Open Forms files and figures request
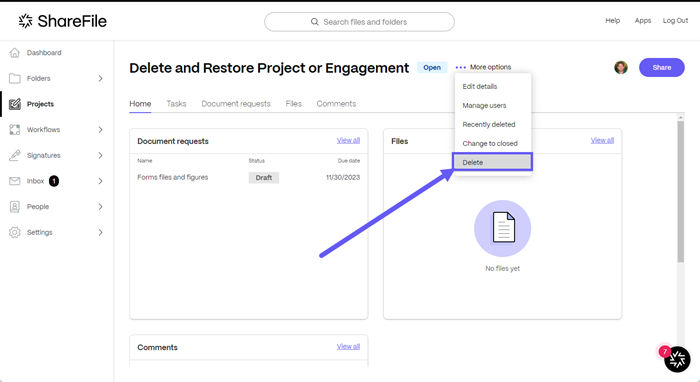The image size is (700, 382). [x=173, y=177]
